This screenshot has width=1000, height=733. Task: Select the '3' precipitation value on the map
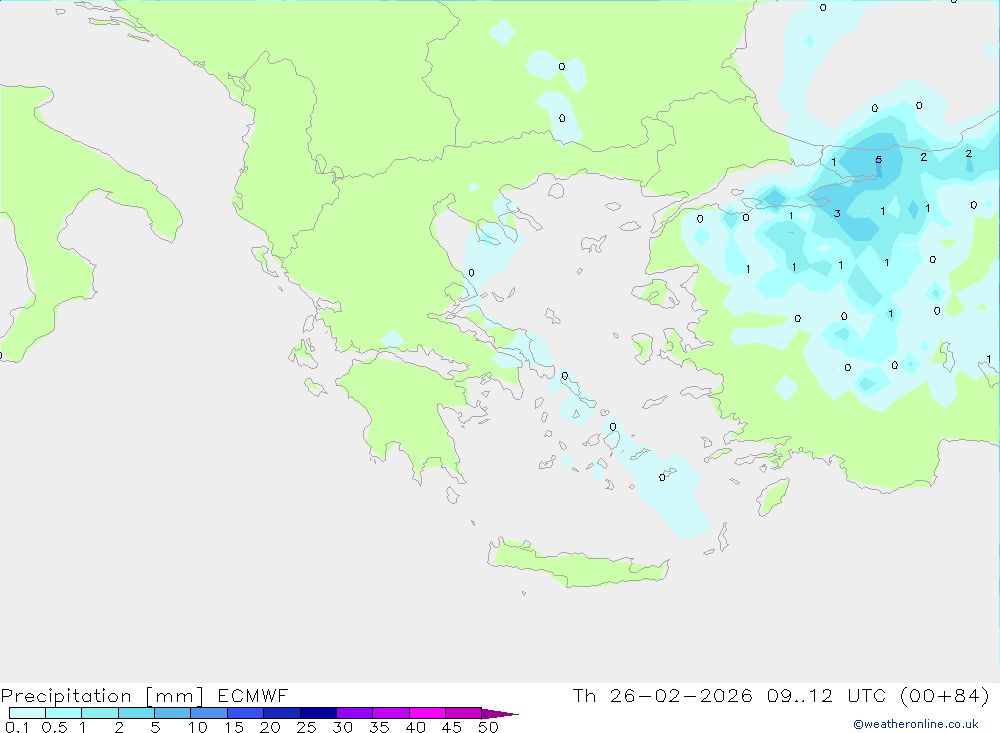click(837, 214)
